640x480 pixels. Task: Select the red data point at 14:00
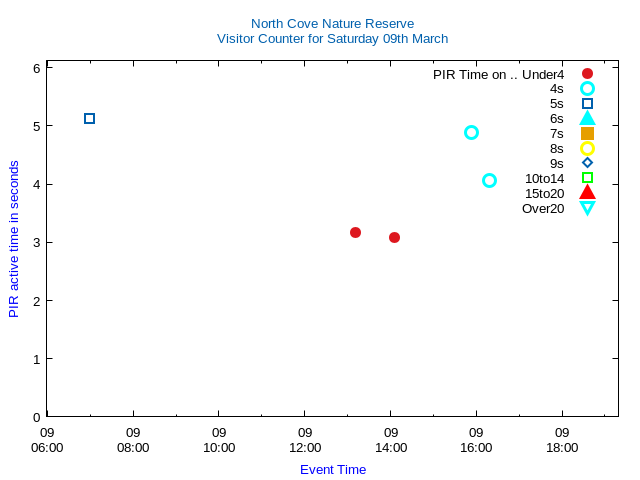pyautogui.click(x=394, y=238)
